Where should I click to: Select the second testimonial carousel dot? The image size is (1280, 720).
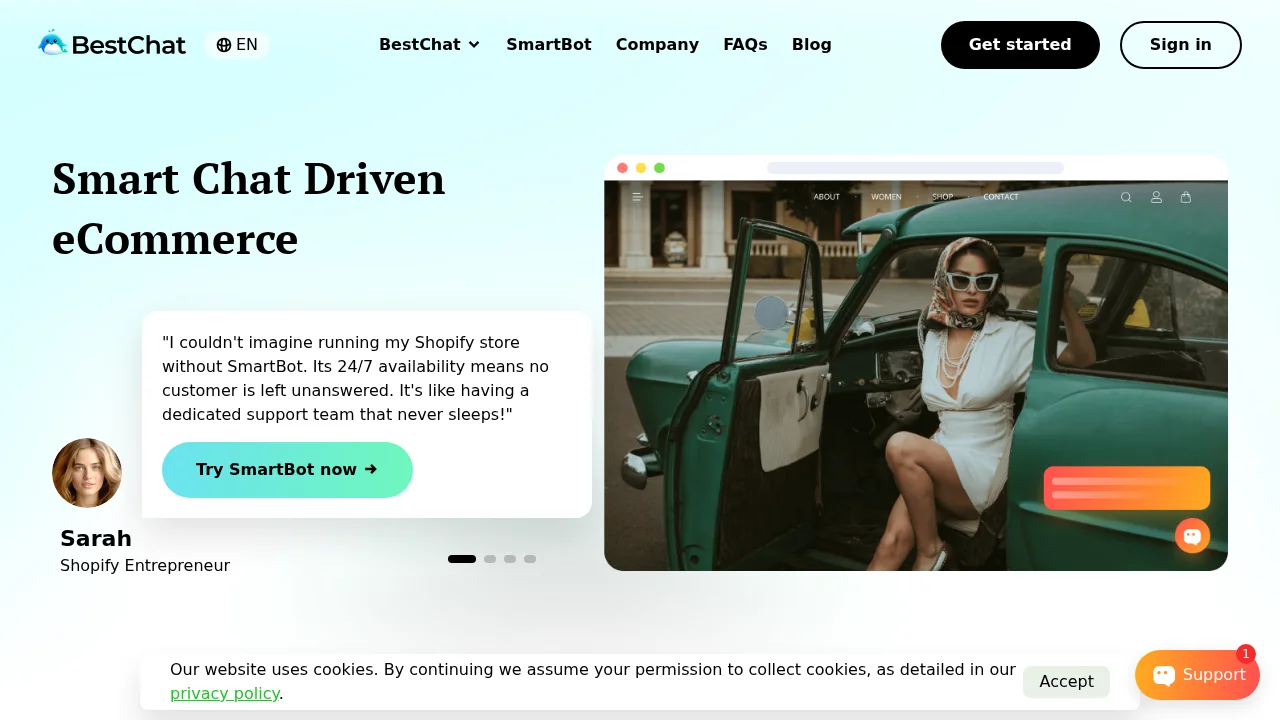[x=490, y=559]
